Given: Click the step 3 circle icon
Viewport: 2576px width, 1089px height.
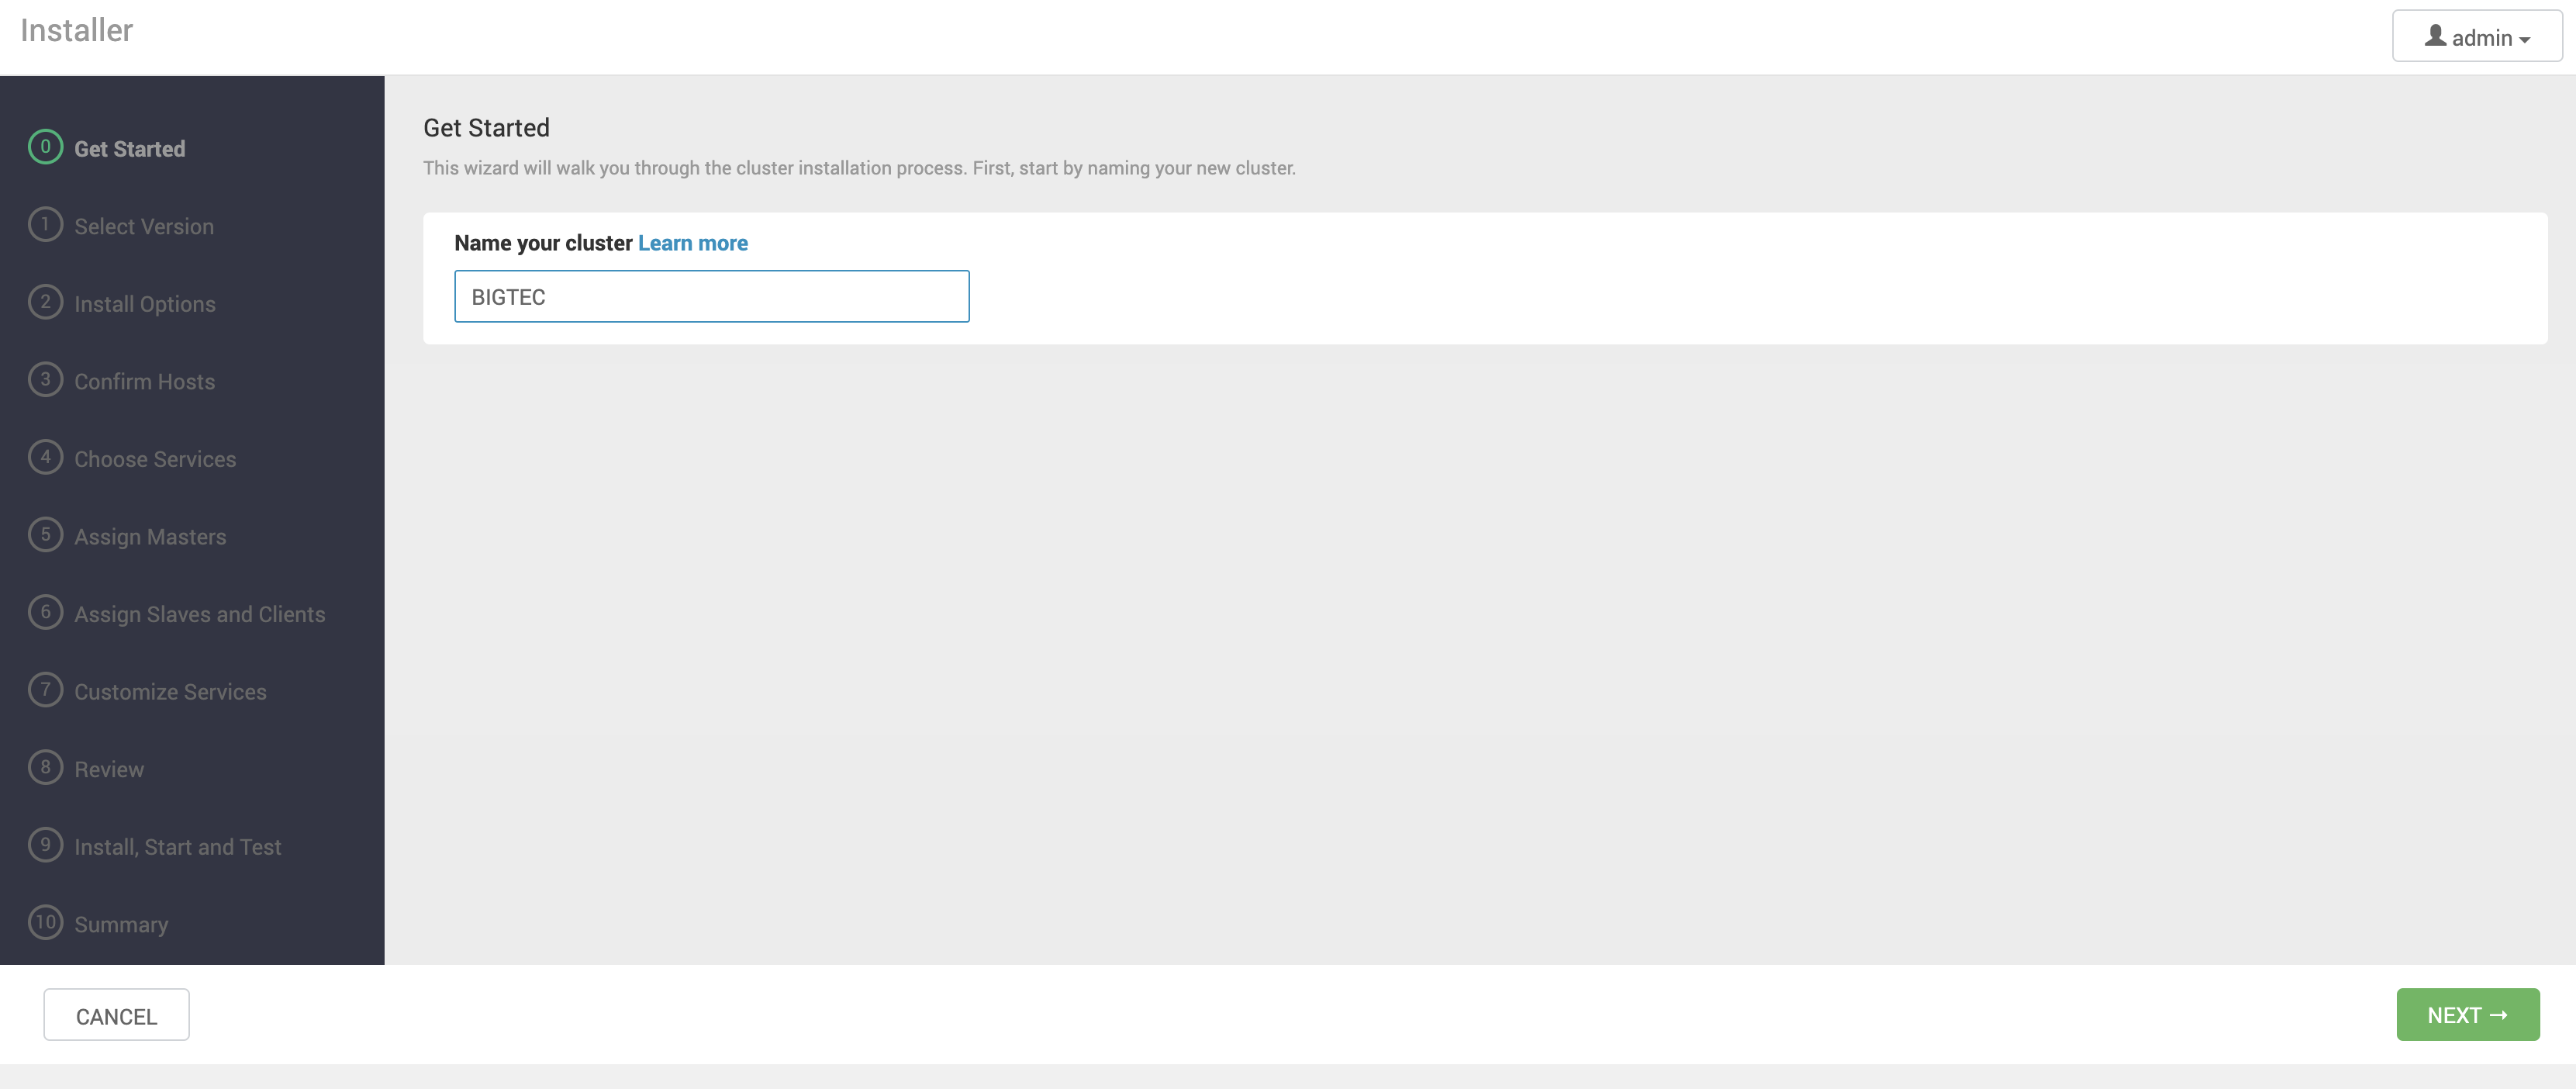Looking at the screenshot, I should (x=45, y=380).
